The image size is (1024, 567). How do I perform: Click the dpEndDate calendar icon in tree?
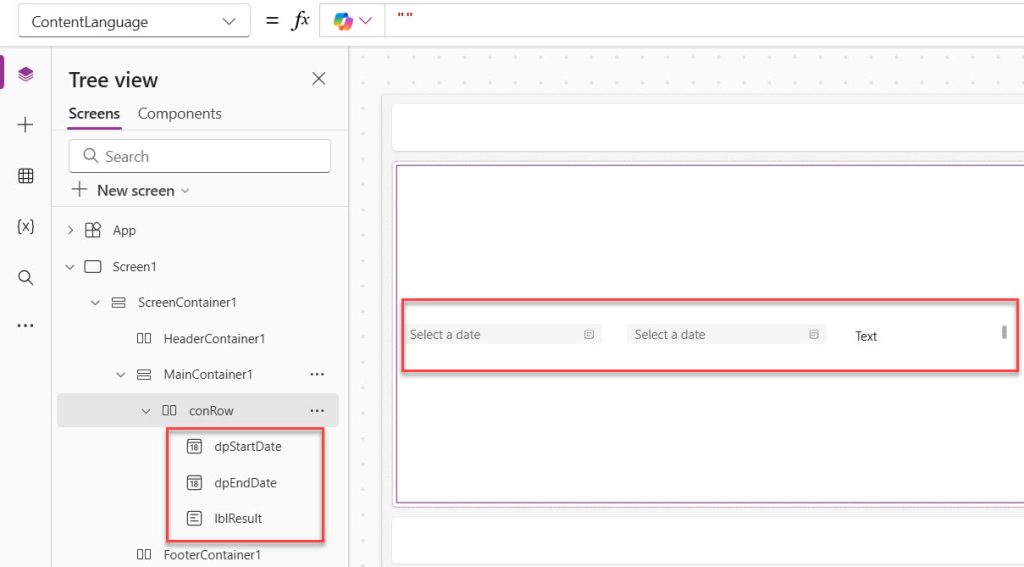point(194,483)
